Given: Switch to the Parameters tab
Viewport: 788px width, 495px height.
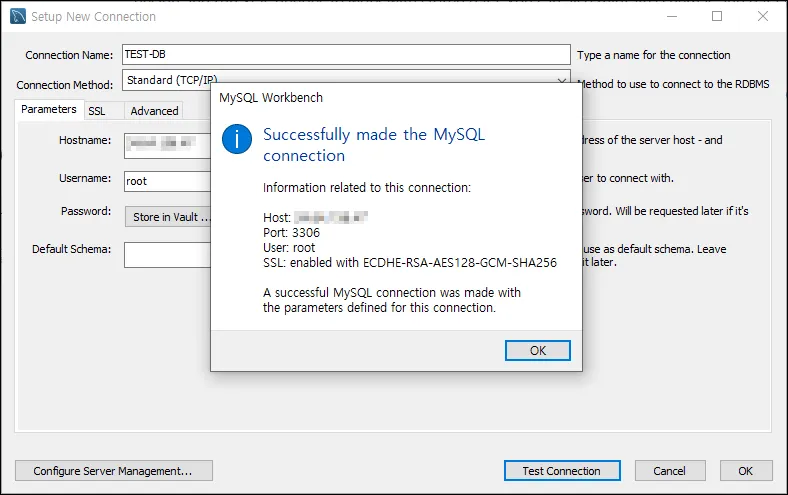Looking at the screenshot, I should 48,109.
